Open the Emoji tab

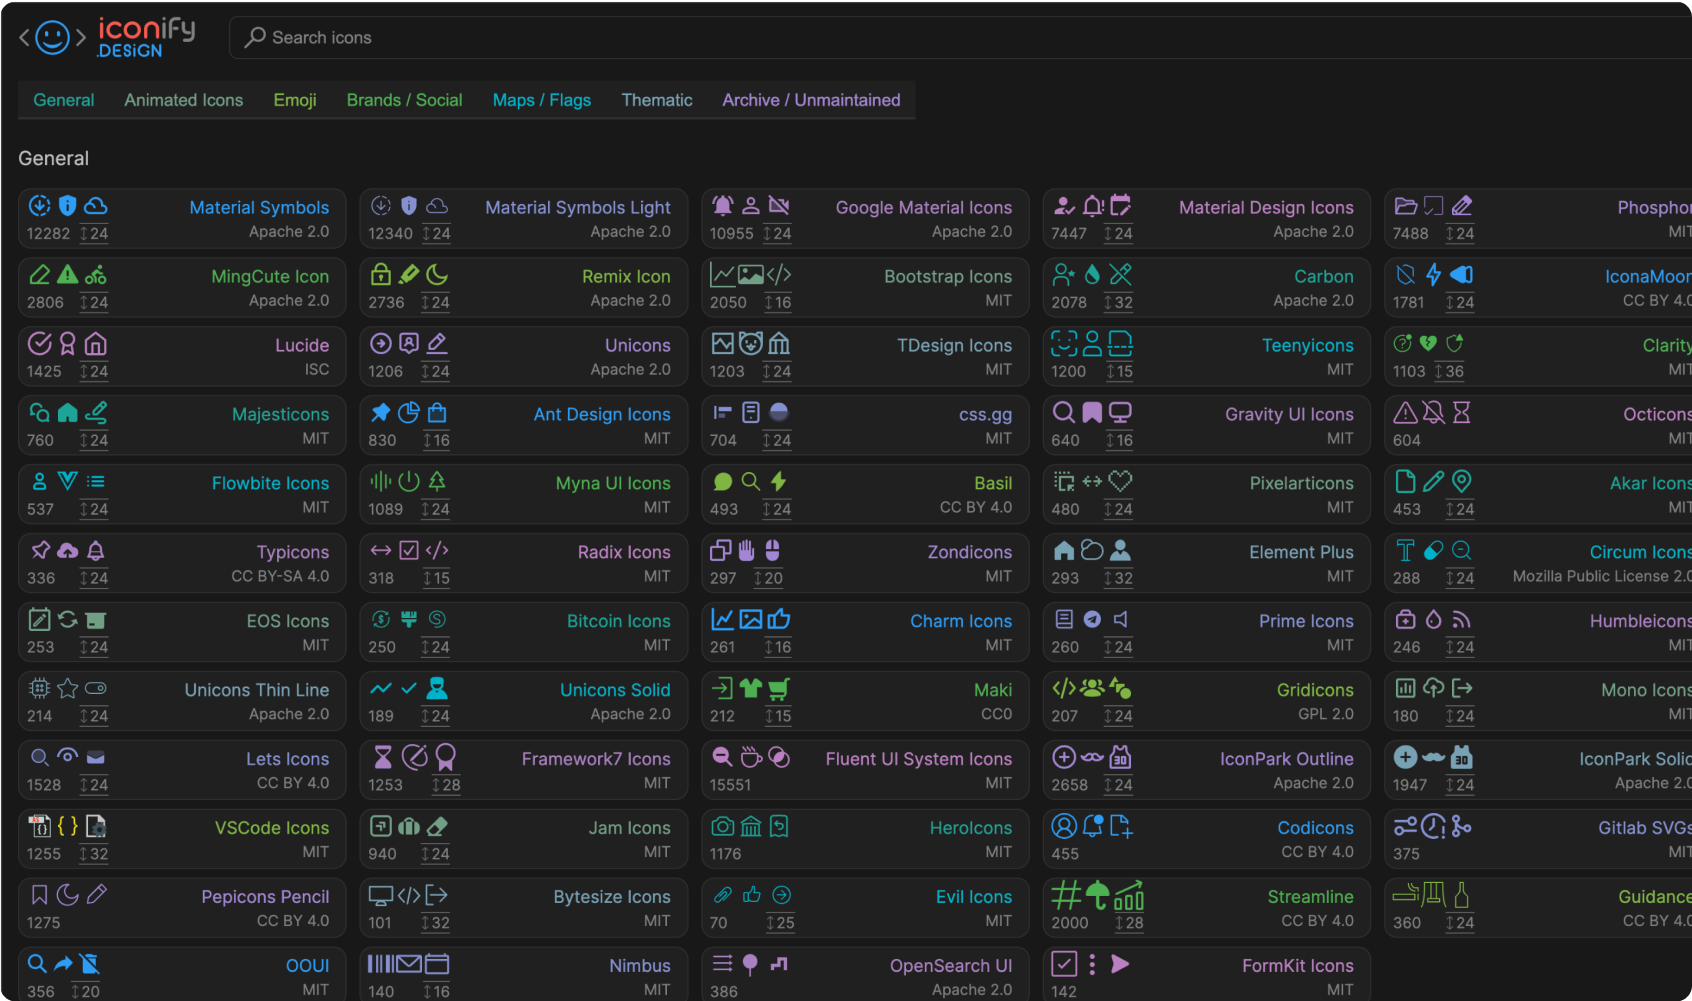pyautogui.click(x=295, y=100)
